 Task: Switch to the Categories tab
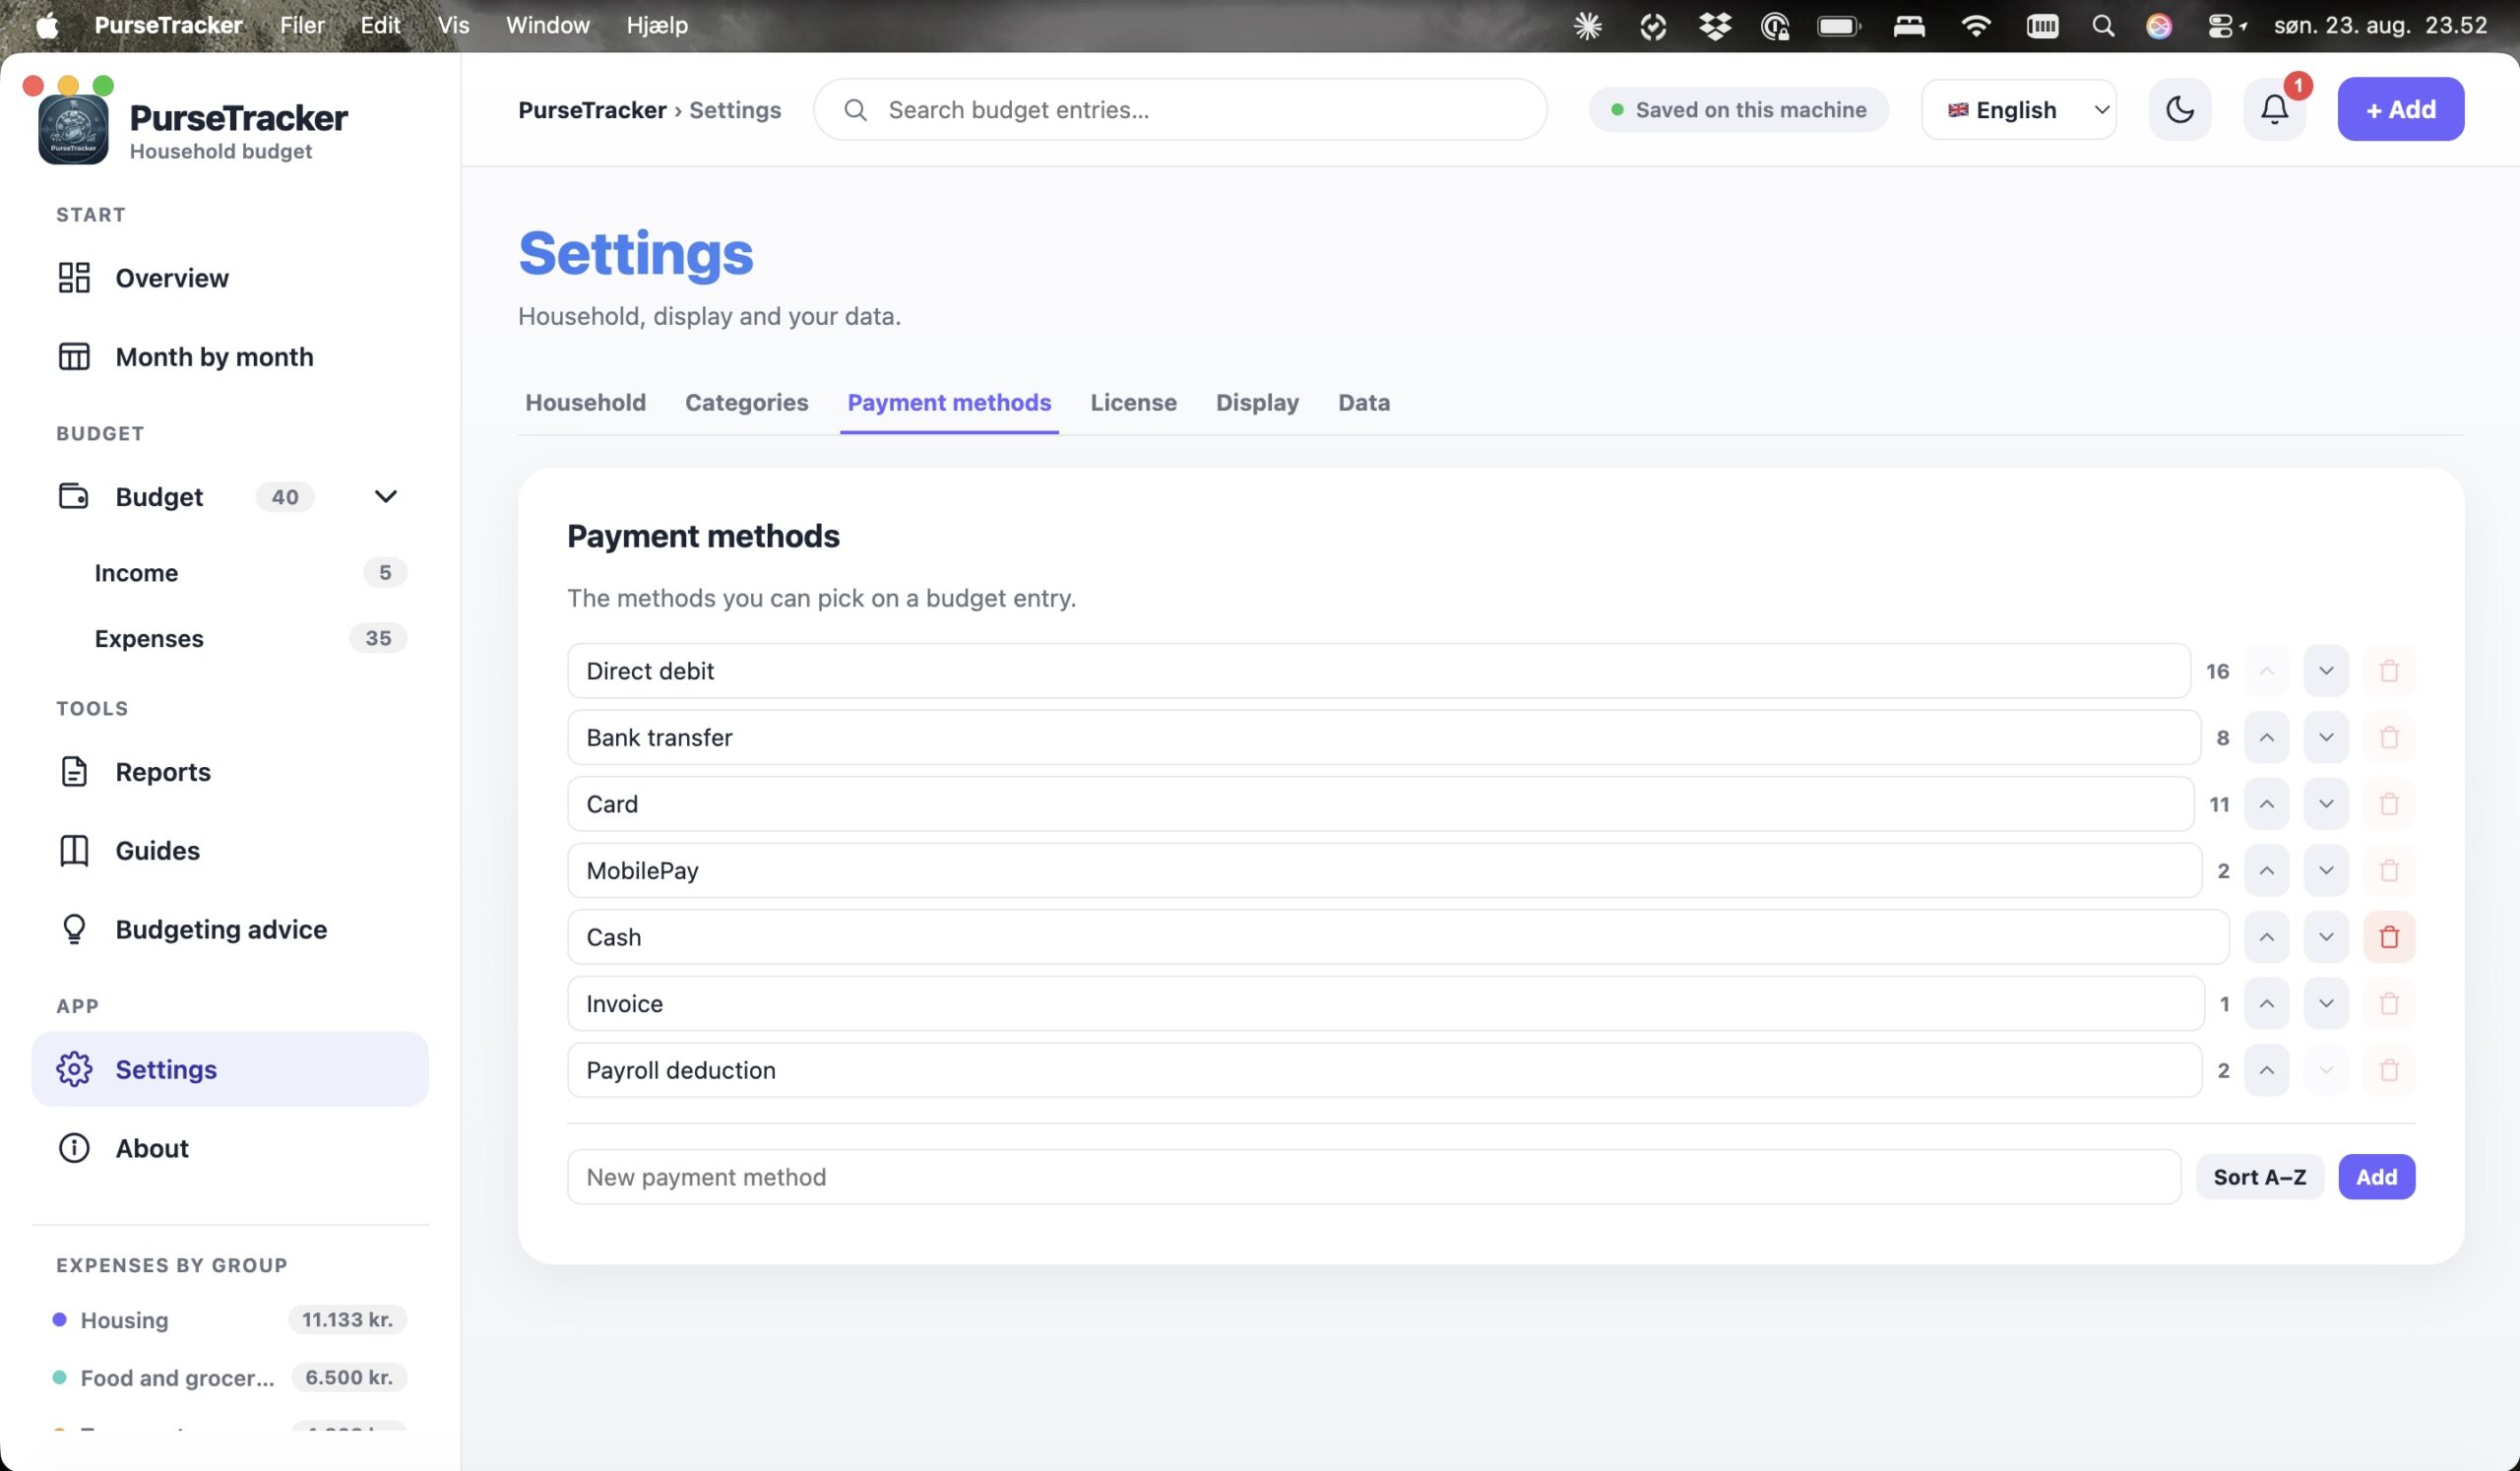pyautogui.click(x=746, y=402)
